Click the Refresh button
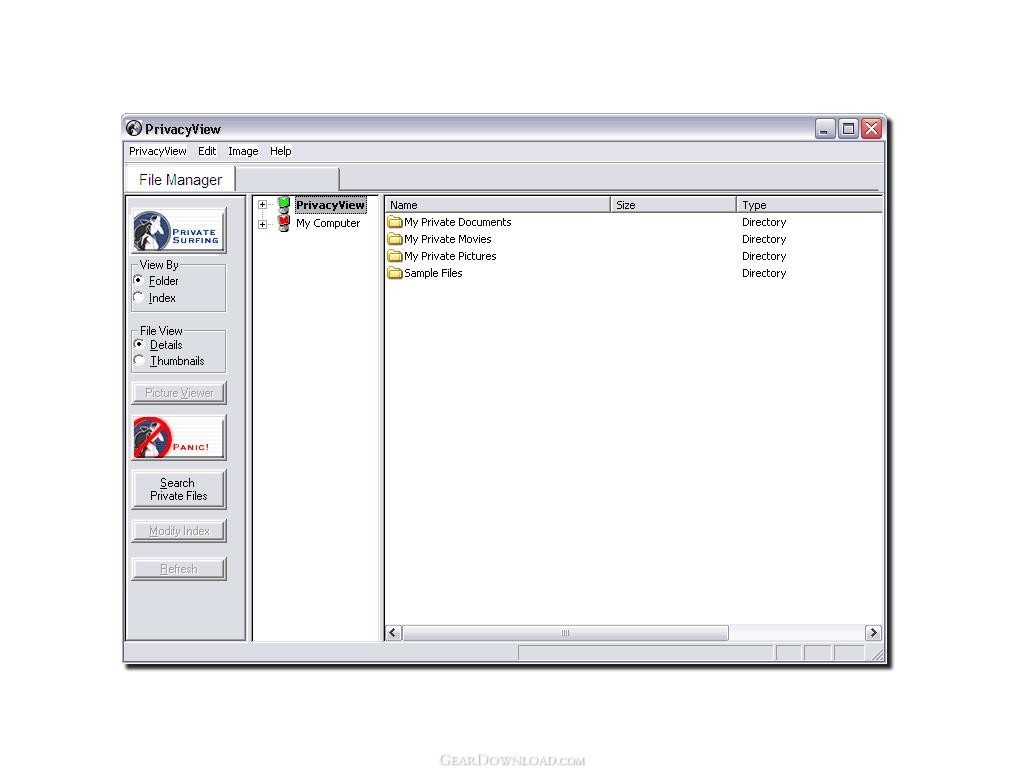This screenshot has width=1024, height=768. [178, 569]
